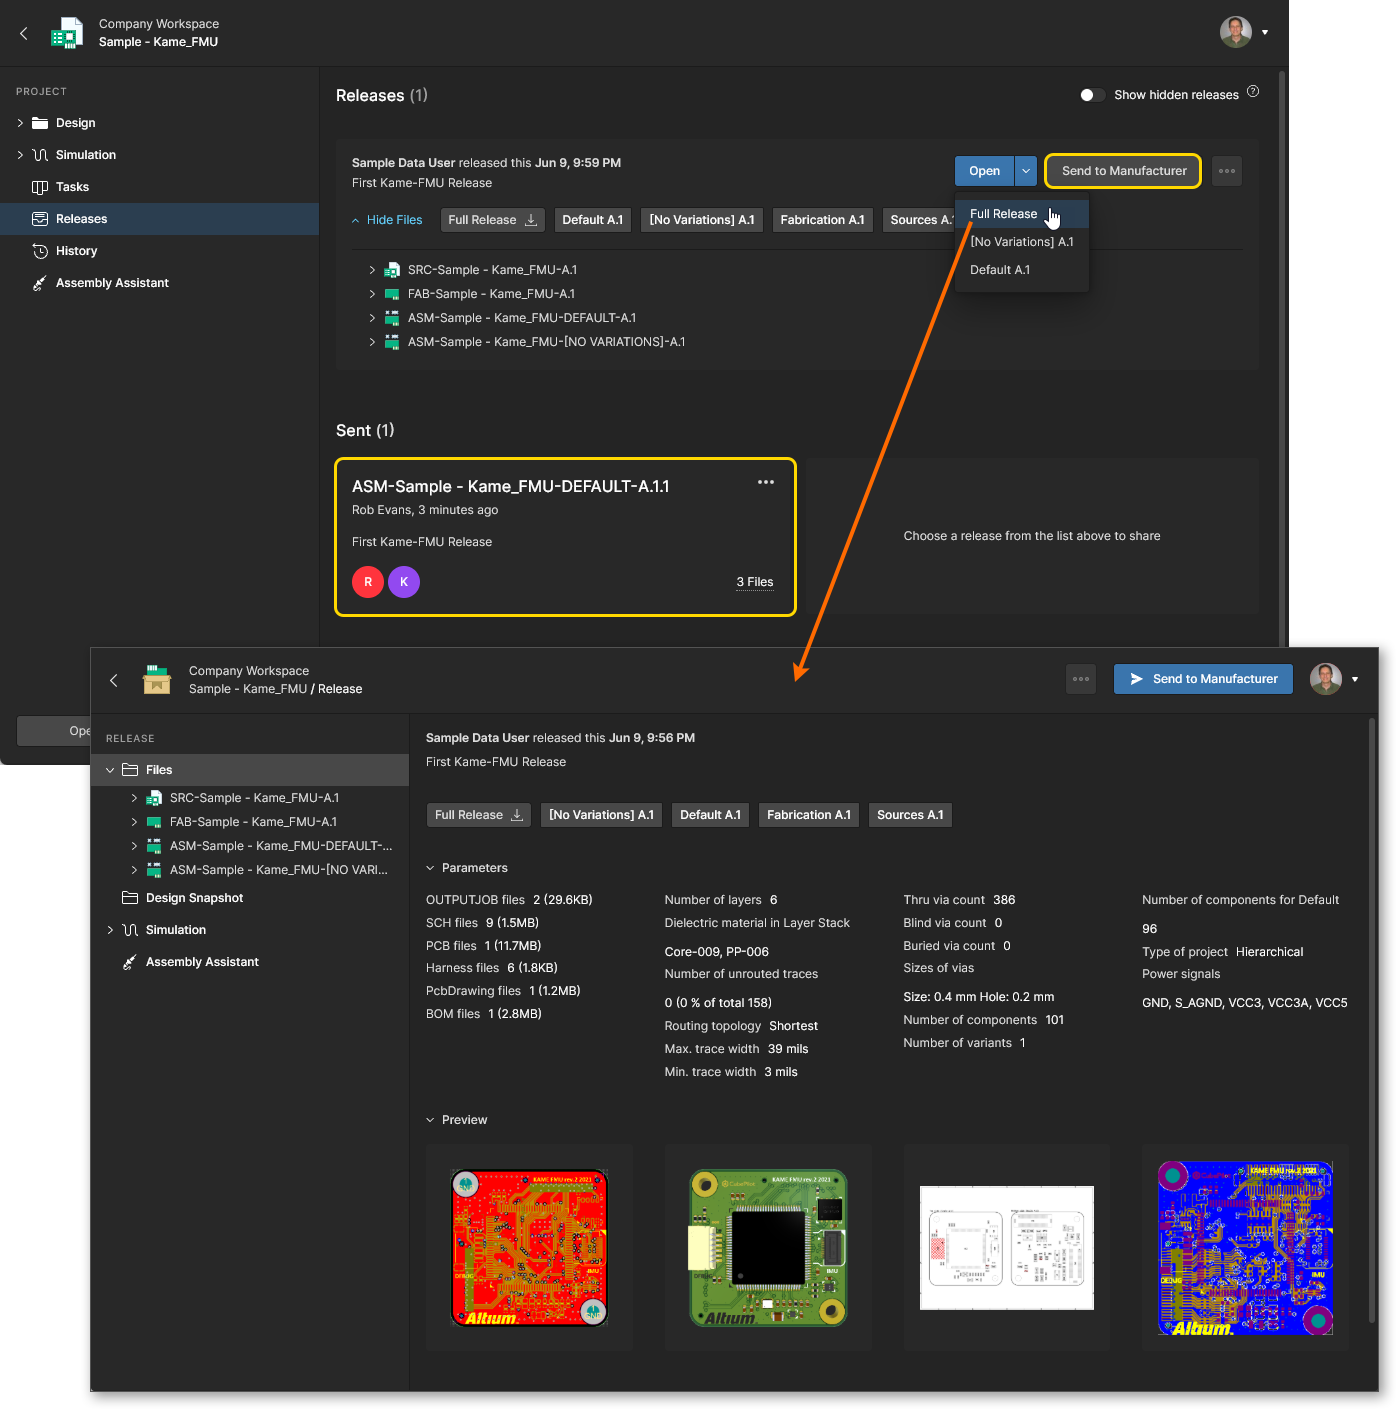Expand FAB-Sample - Kame_FMU-A.1 in releases list
The image size is (1396, 1409).
[372, 294]
